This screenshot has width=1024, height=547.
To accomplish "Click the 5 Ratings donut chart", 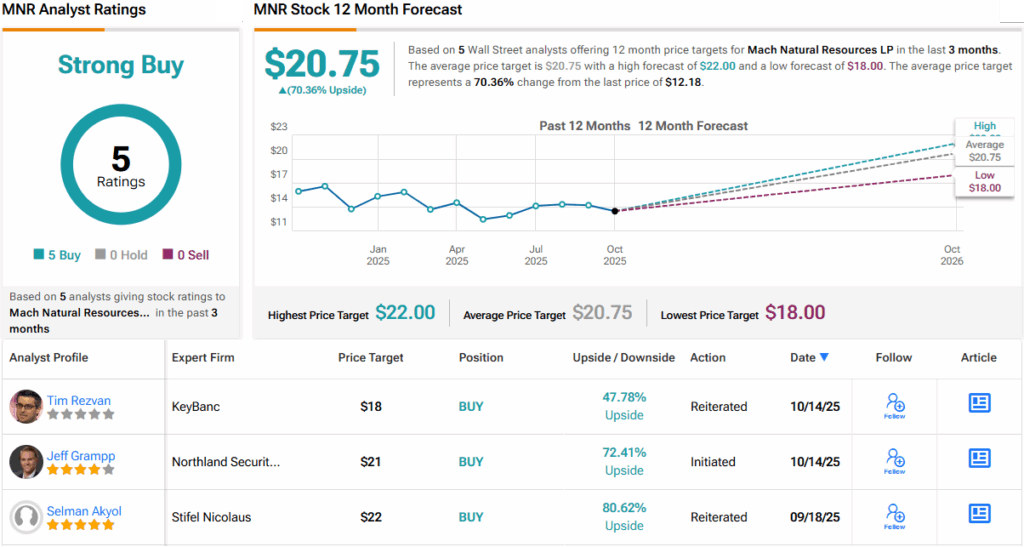I will pyautogui.click(x=121, y=166).
